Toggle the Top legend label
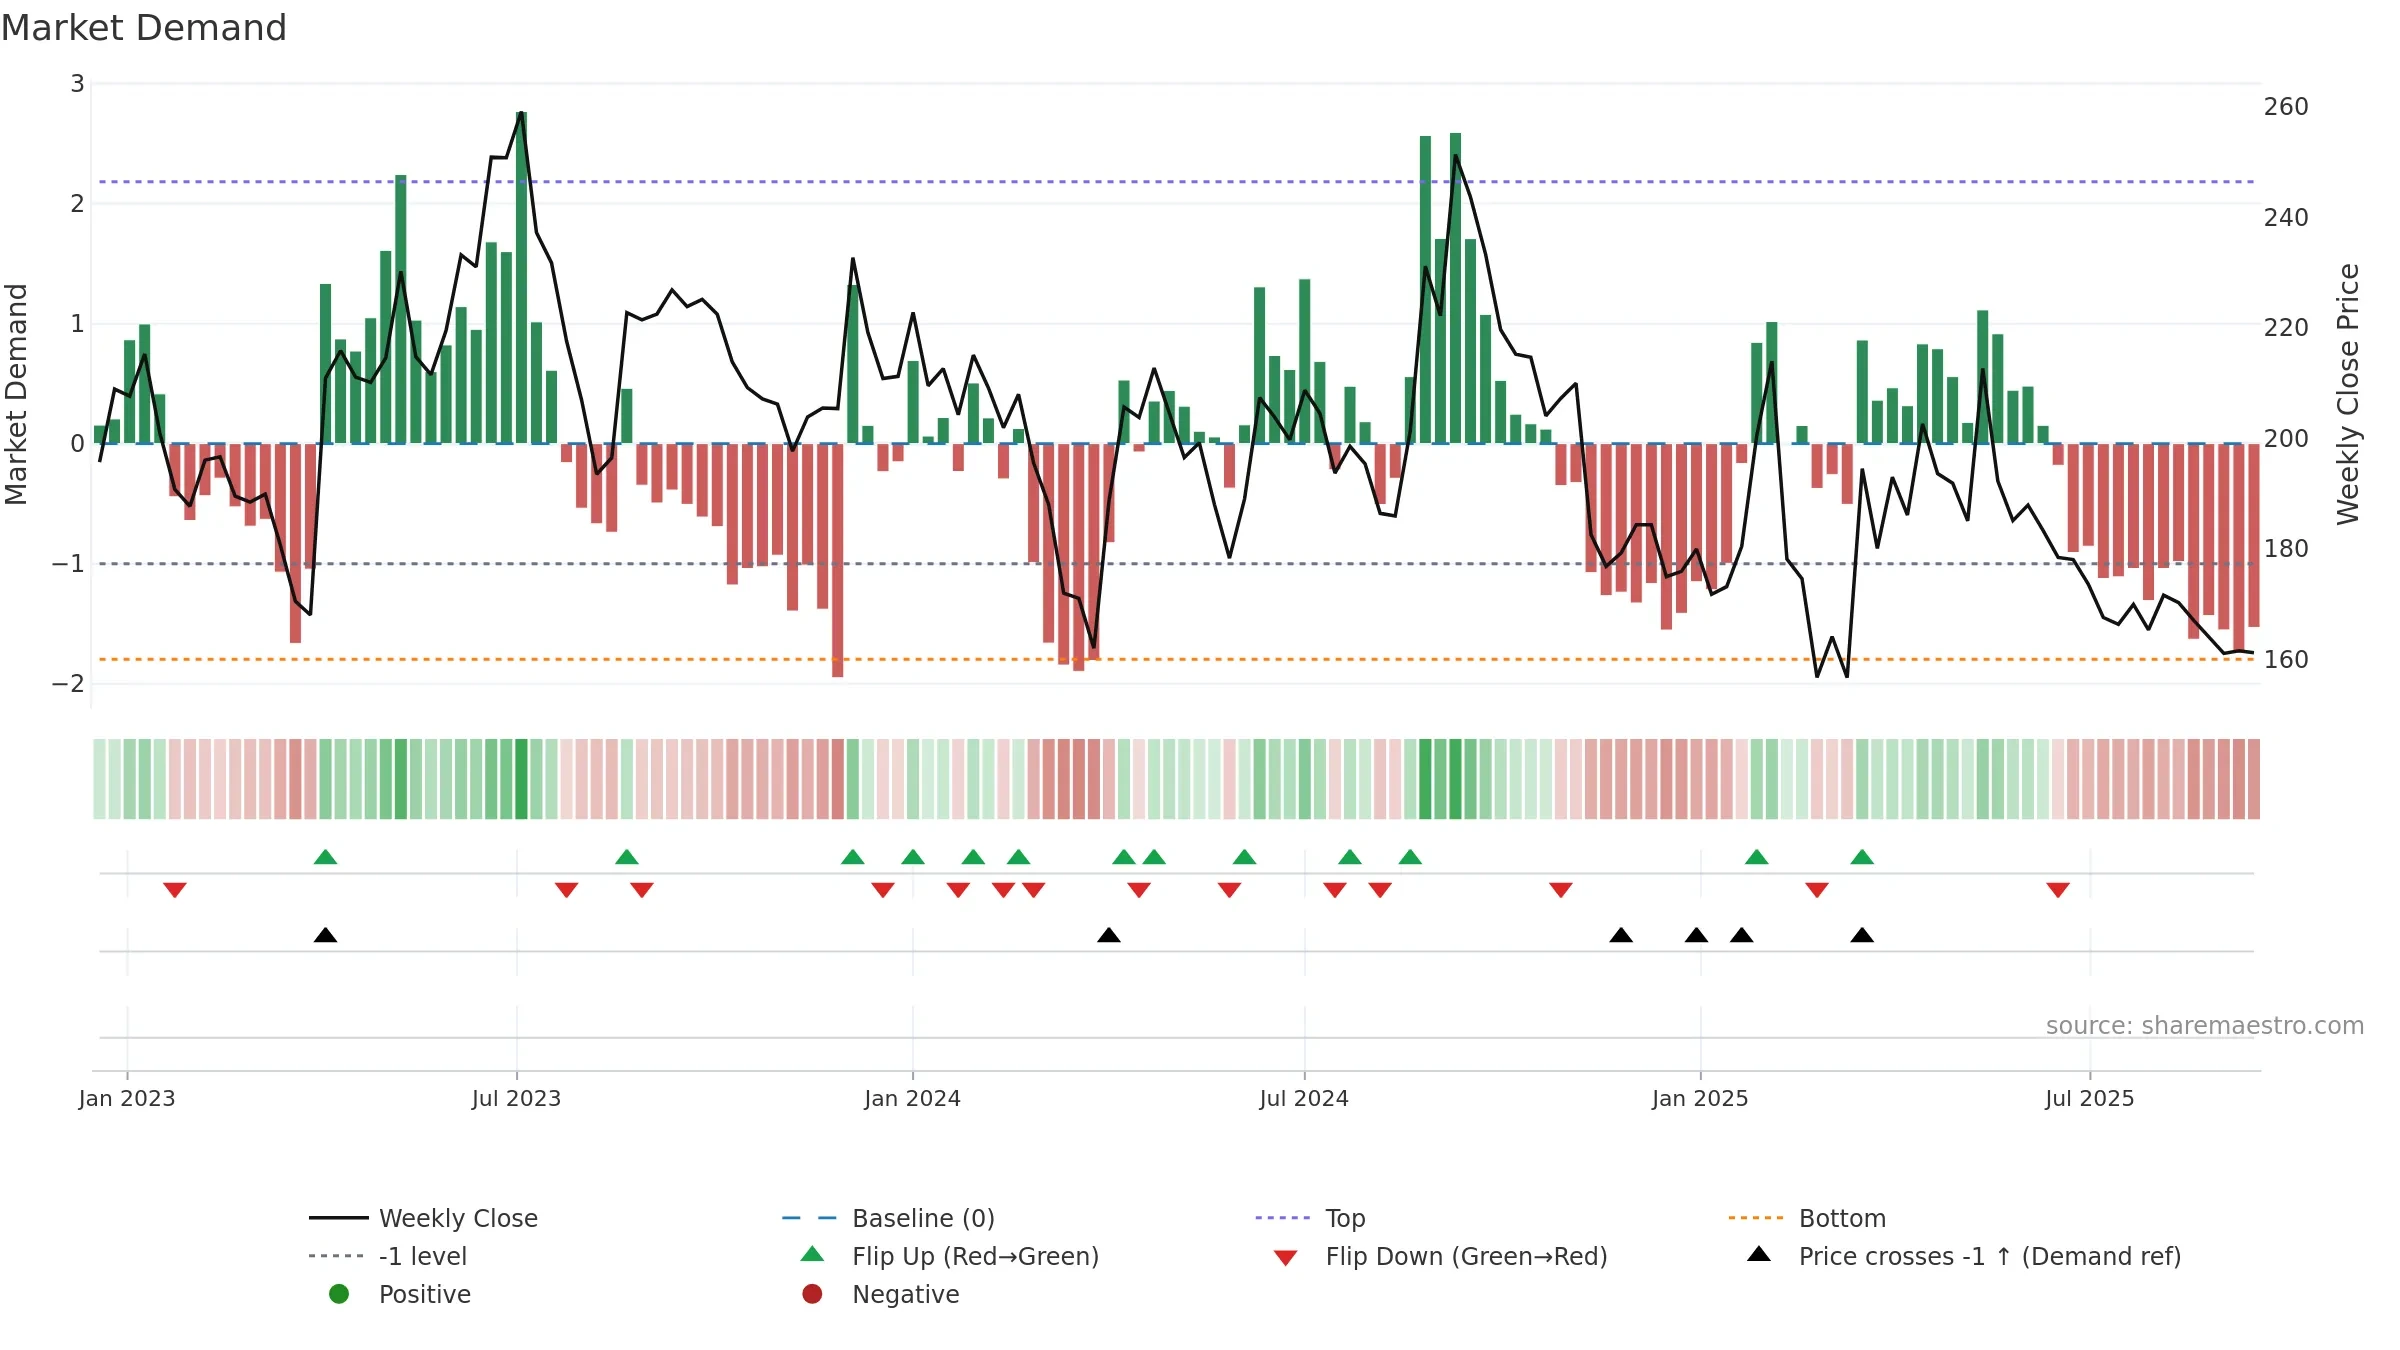Viewport: 2400px width, 1350px height. click(x=1345, y=1218)
